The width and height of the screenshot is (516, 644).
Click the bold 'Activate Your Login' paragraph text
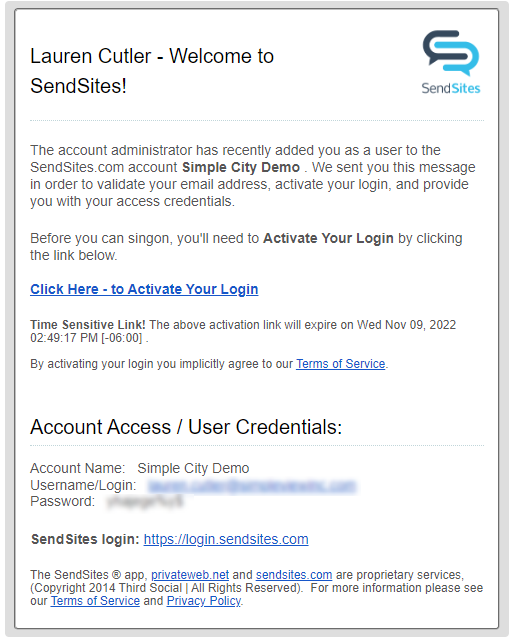pos(328,239)
